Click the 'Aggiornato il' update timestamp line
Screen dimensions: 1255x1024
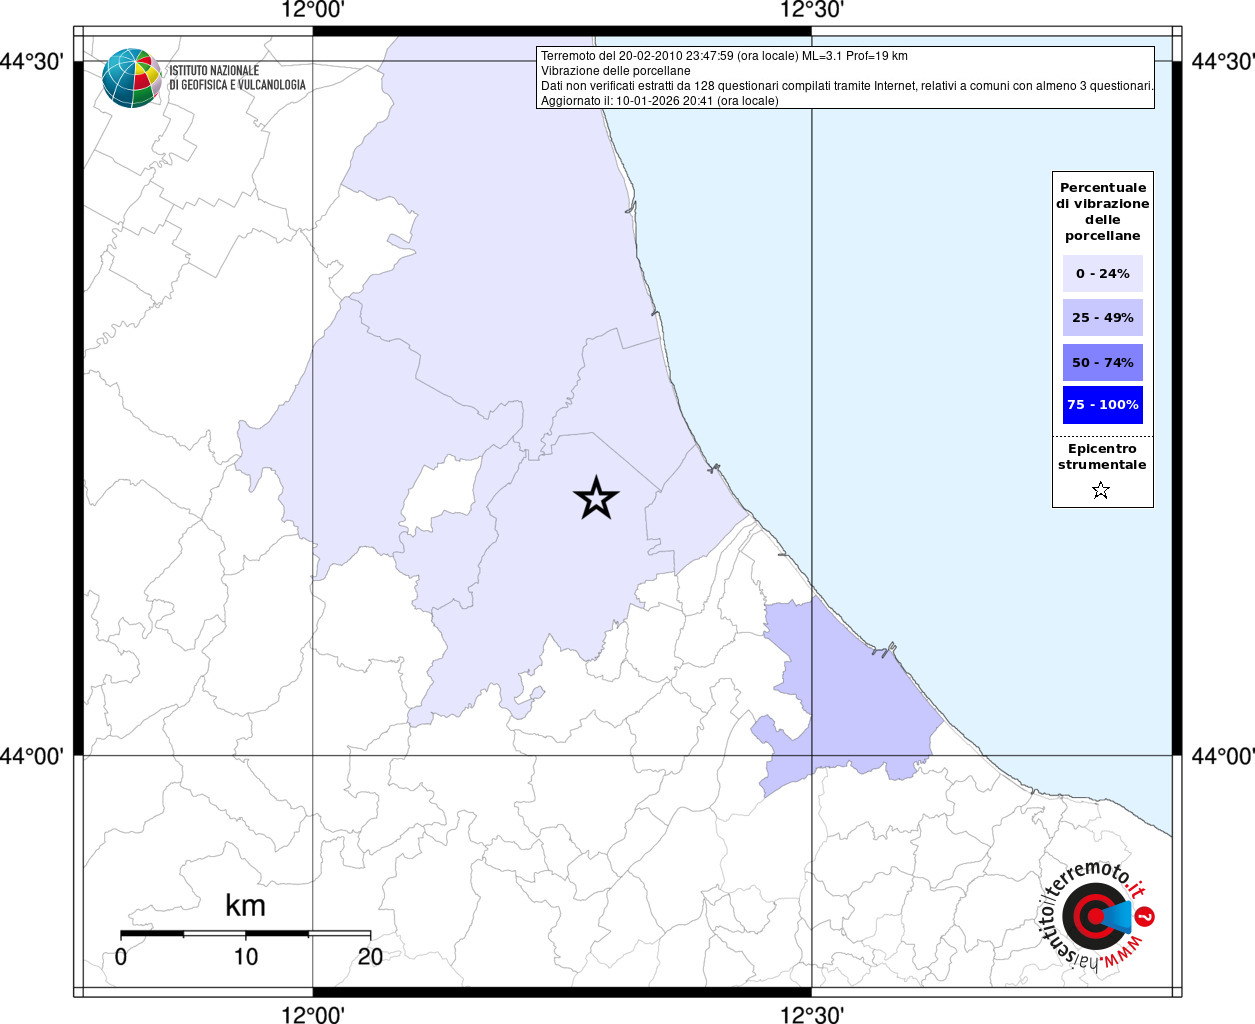pyautogui.click(x=659, y=101)
